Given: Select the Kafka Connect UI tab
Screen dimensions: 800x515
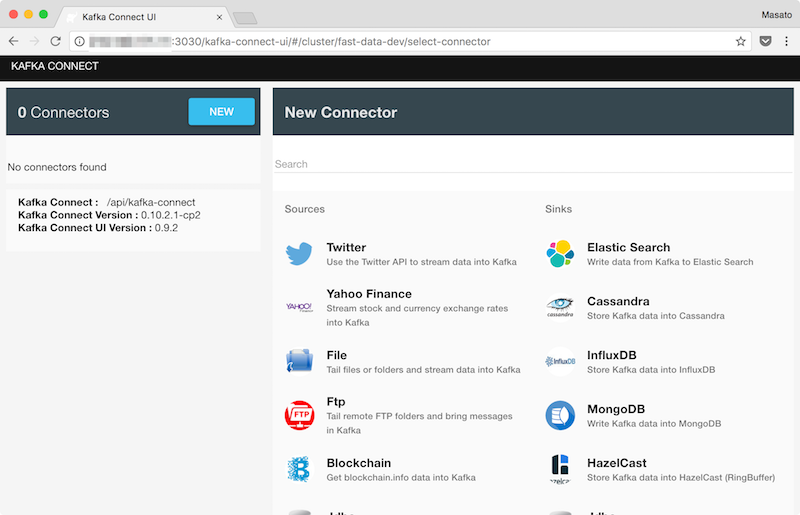Looking at the screenshot, I should 140,17.
